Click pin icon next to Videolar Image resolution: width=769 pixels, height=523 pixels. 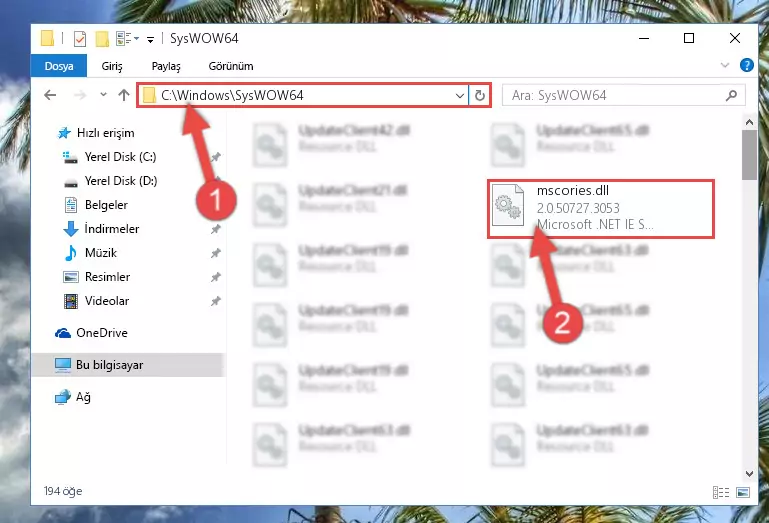pos(215,301)
